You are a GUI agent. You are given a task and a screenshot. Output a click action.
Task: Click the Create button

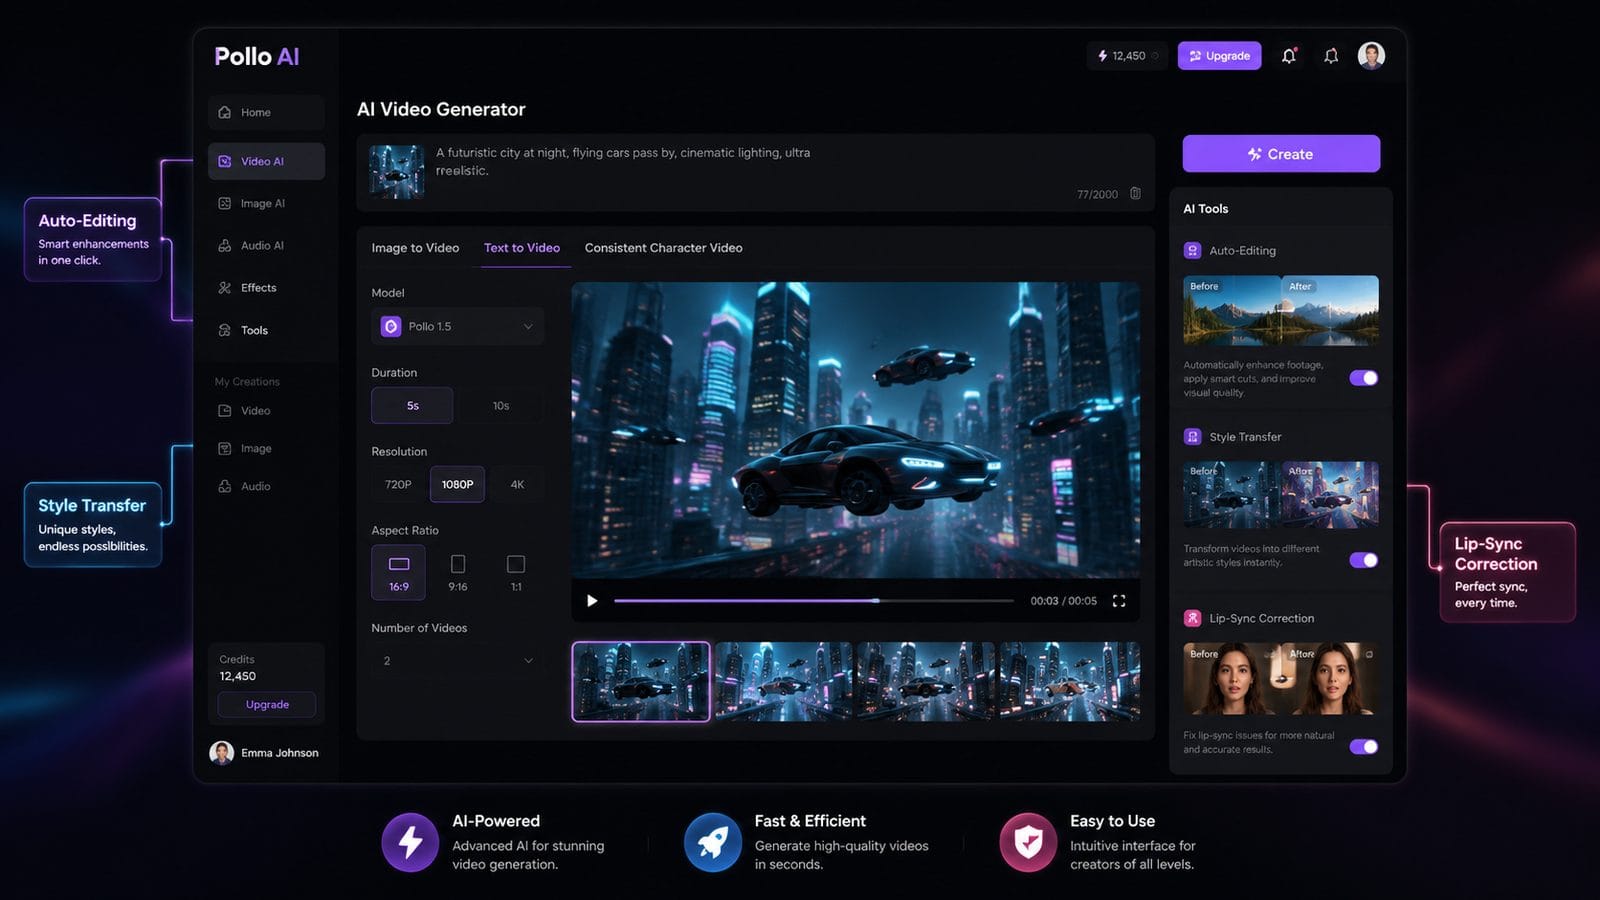pos(1281,154)
